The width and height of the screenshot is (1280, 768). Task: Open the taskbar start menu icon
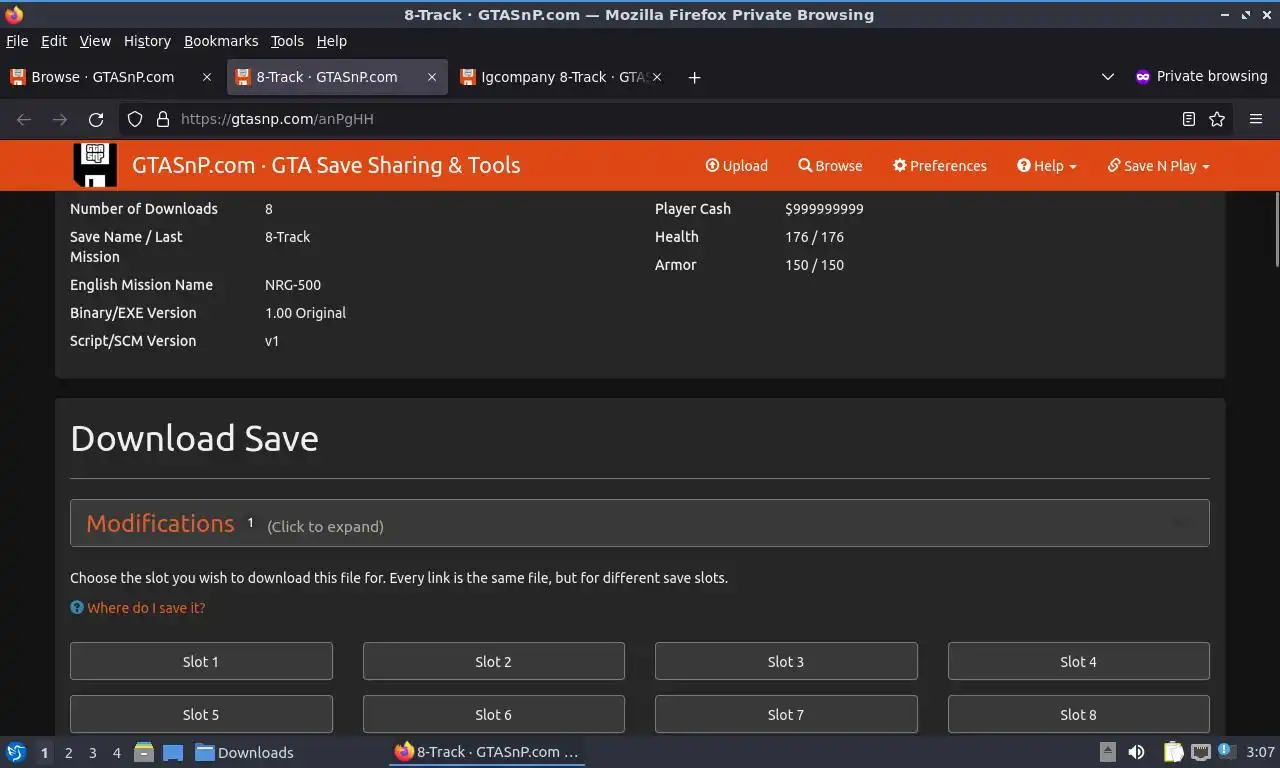15,752
